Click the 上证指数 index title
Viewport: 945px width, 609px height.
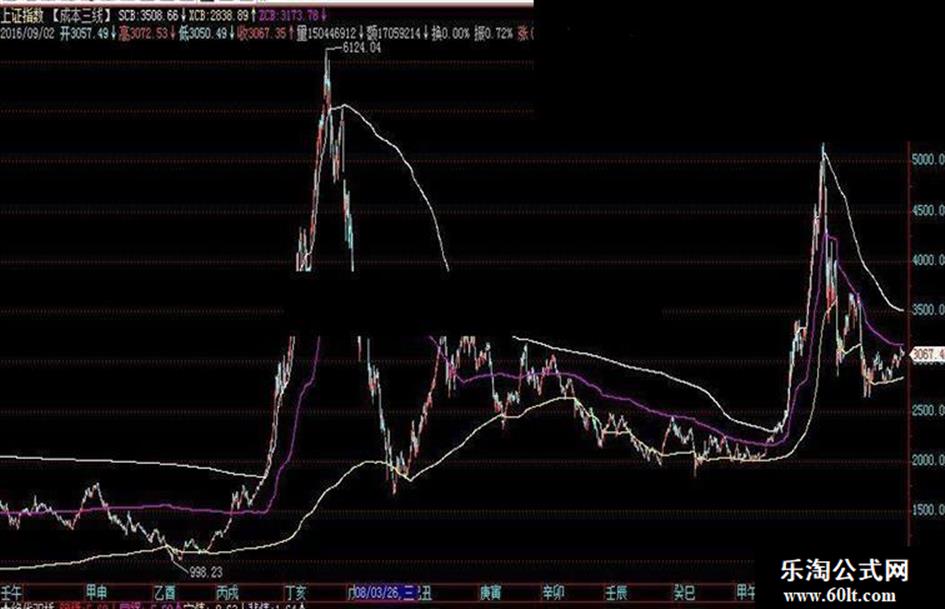point(24,16)
